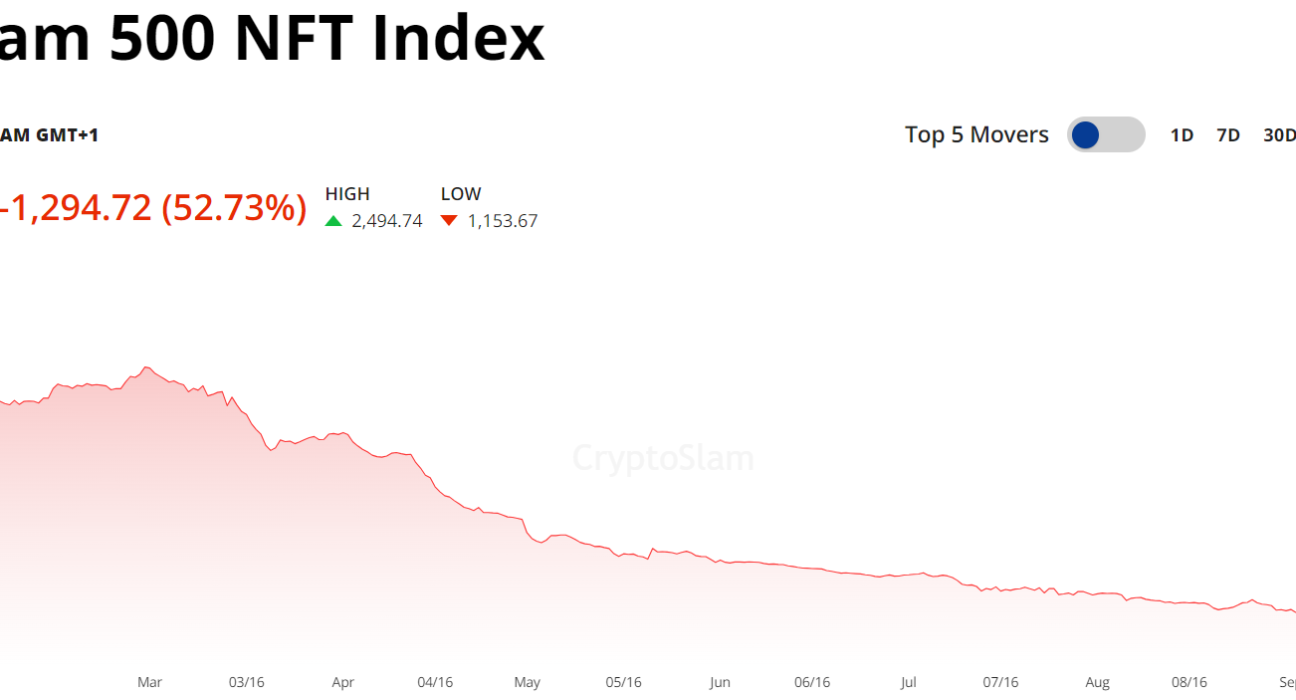Viewport: 1296px width, 700px height.
Task: Click the HIGH value 2,494.74
Action: pyautogui.click(x=387, y=221)
